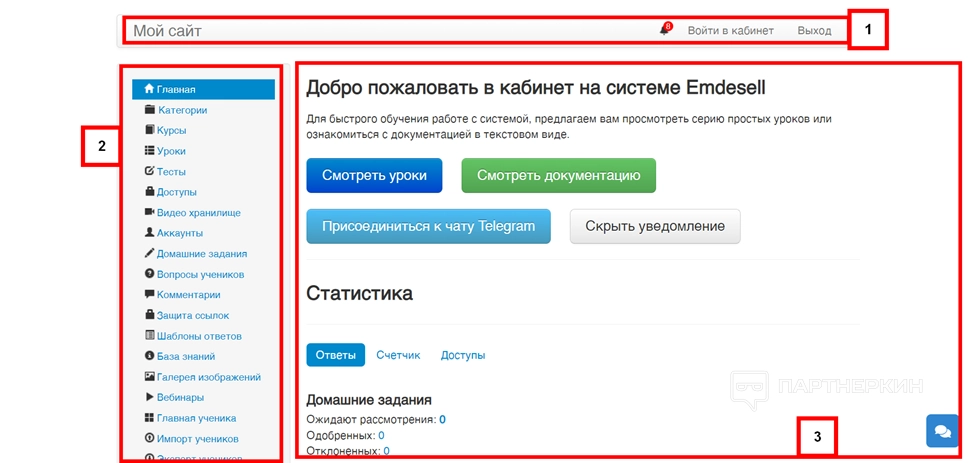Click the Смотреть уроки button
Screen dimensions: 974x463
pos(374,175)
